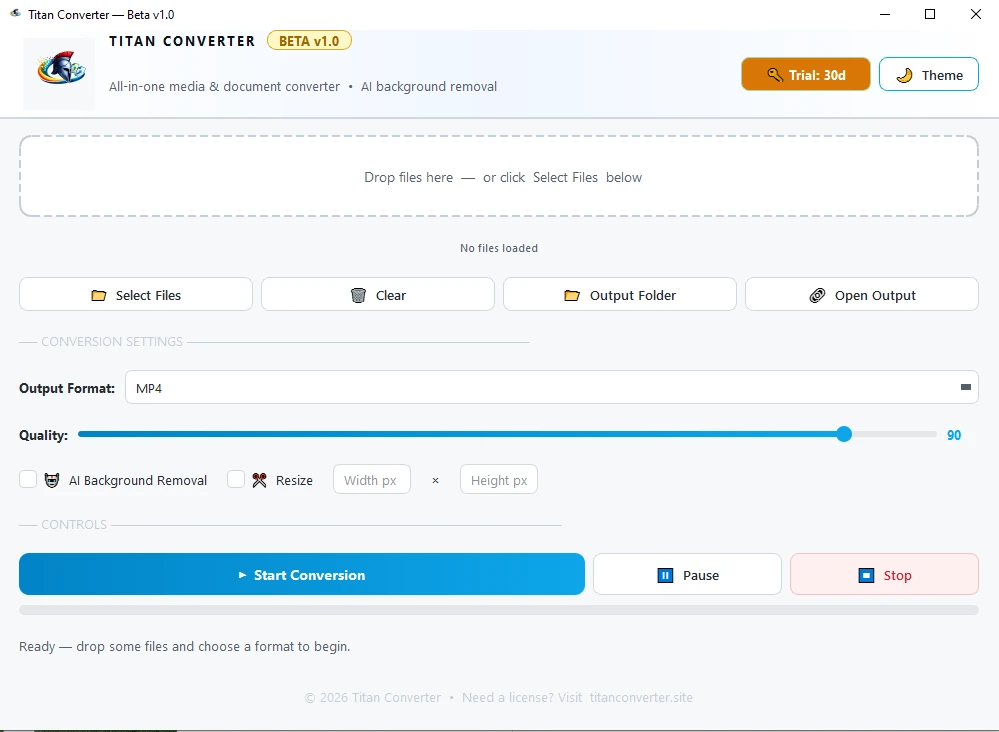The width and height of the screenshot is (999, 732).
Task: Click the trash icon on the Clear button
Action: (358, 294)
